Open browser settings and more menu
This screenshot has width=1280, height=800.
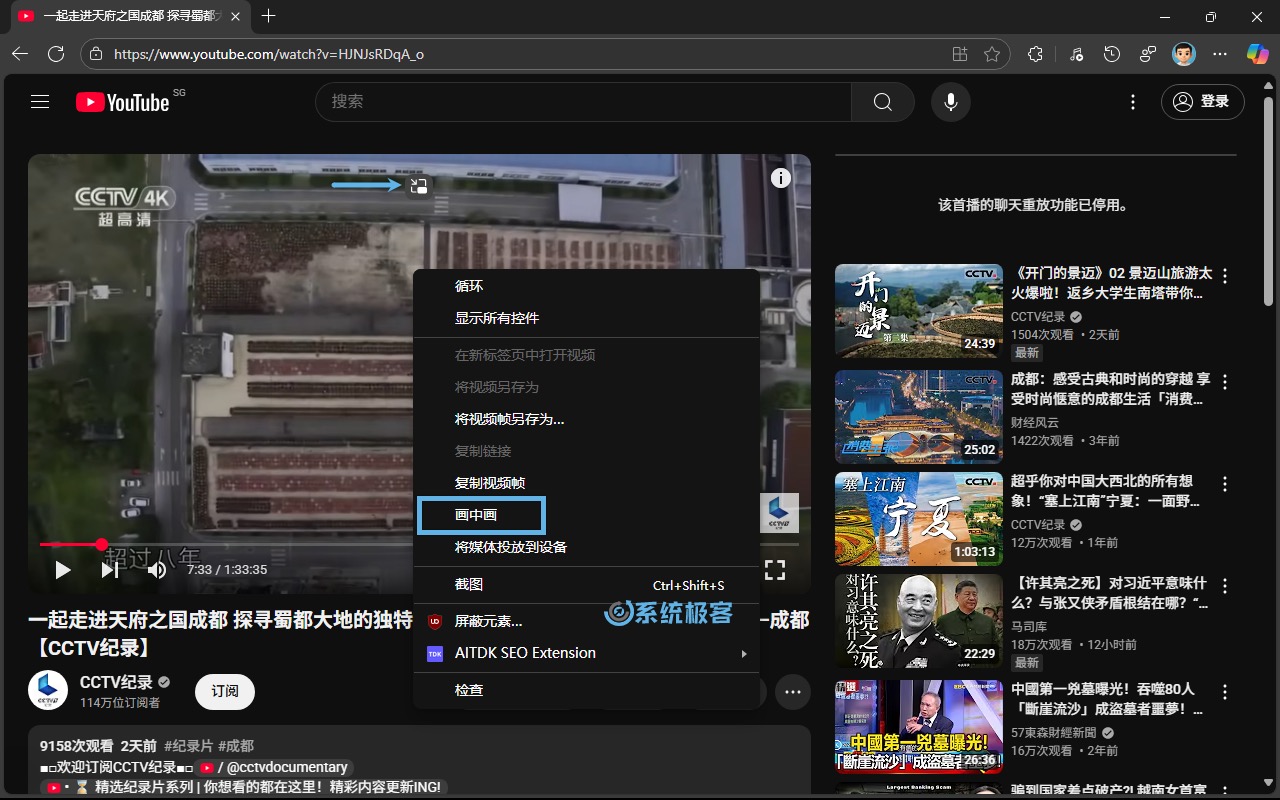click(1220, 54)
